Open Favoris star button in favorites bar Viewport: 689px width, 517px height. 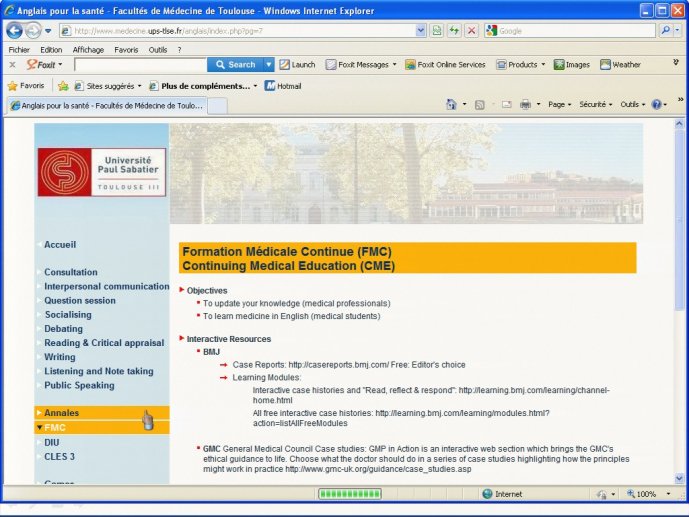coord(26,86)
